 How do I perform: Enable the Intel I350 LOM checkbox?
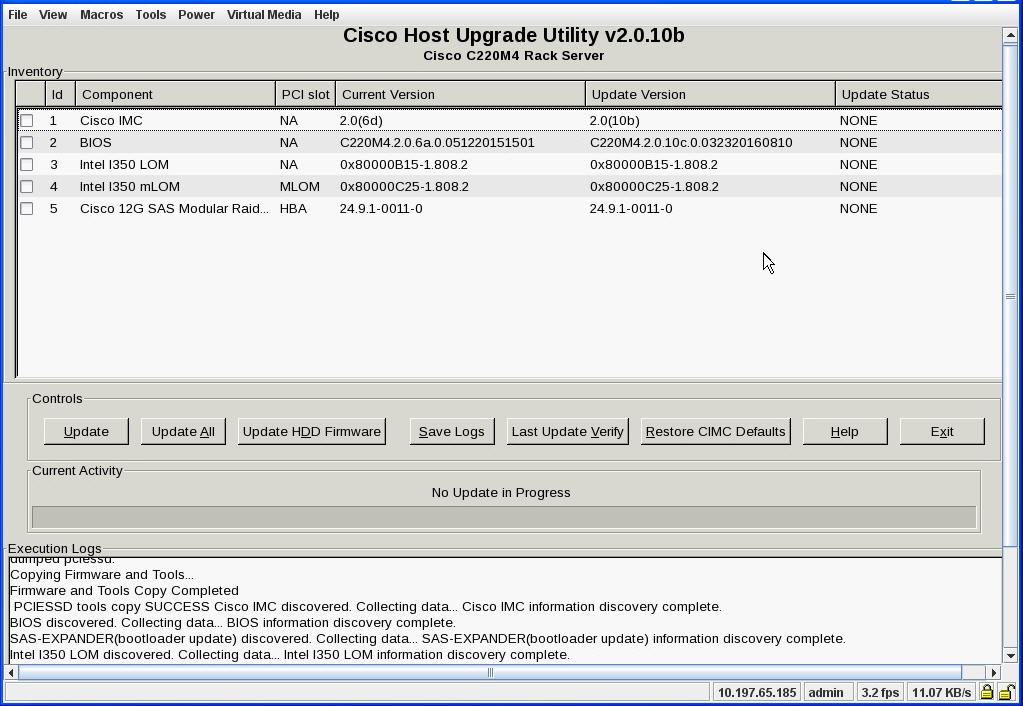click(27, 164)
